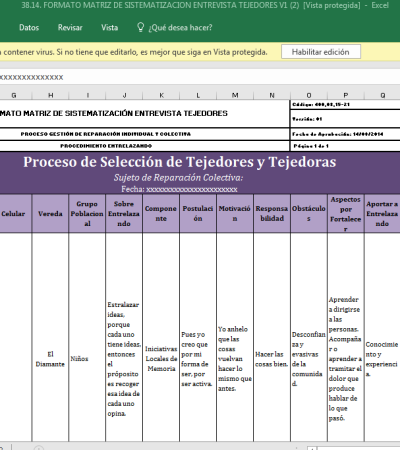400x450 pixels.
Task: Select column H header
Action: pyautogui.click(x=51, y=95)
